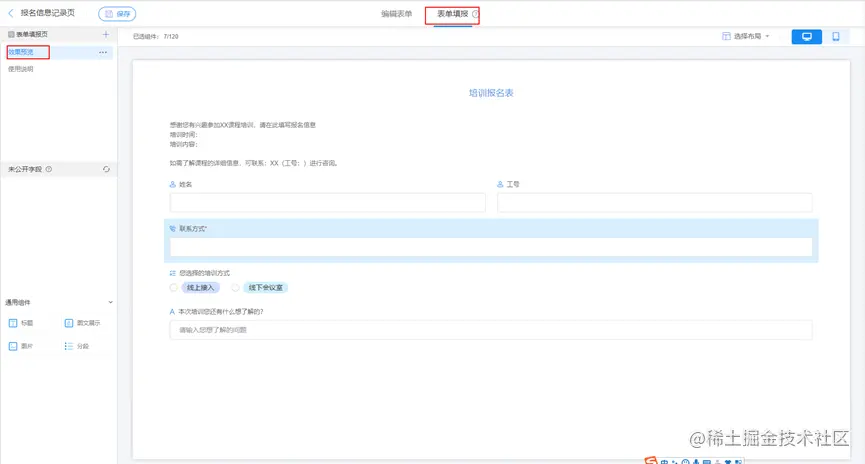Select the 线上接入 radio option
The image size is (865, 464).
pos(174,287)
